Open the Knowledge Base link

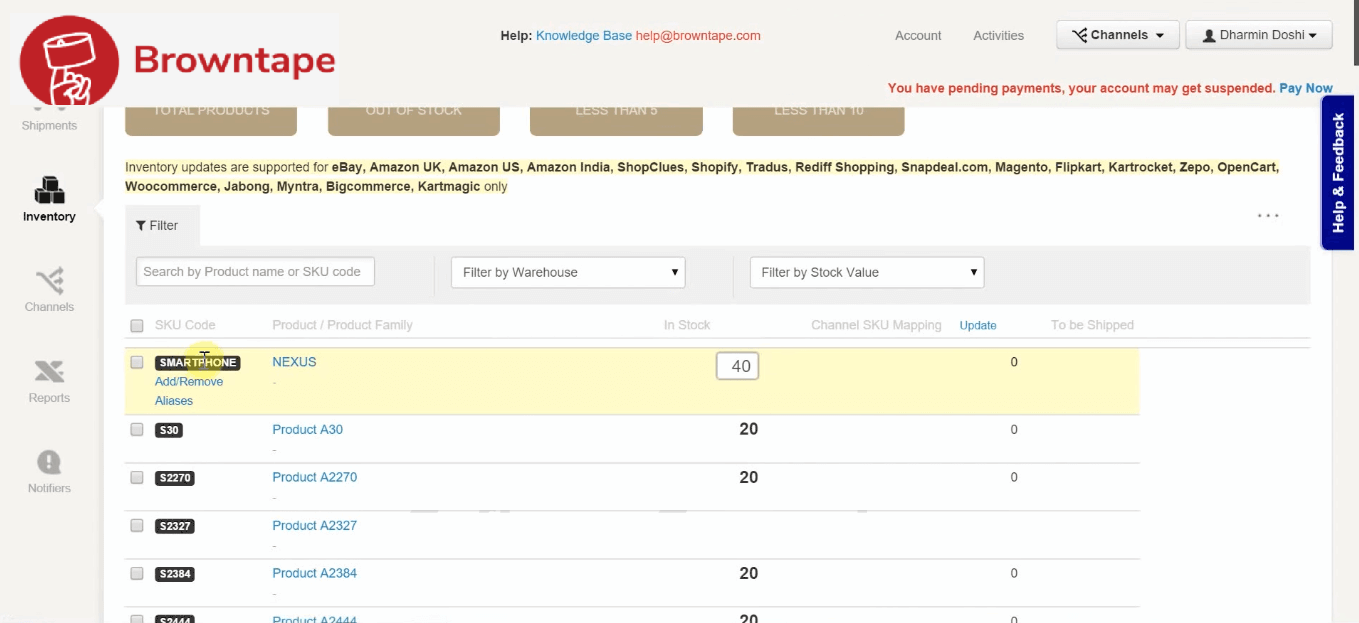click(584, 35)
